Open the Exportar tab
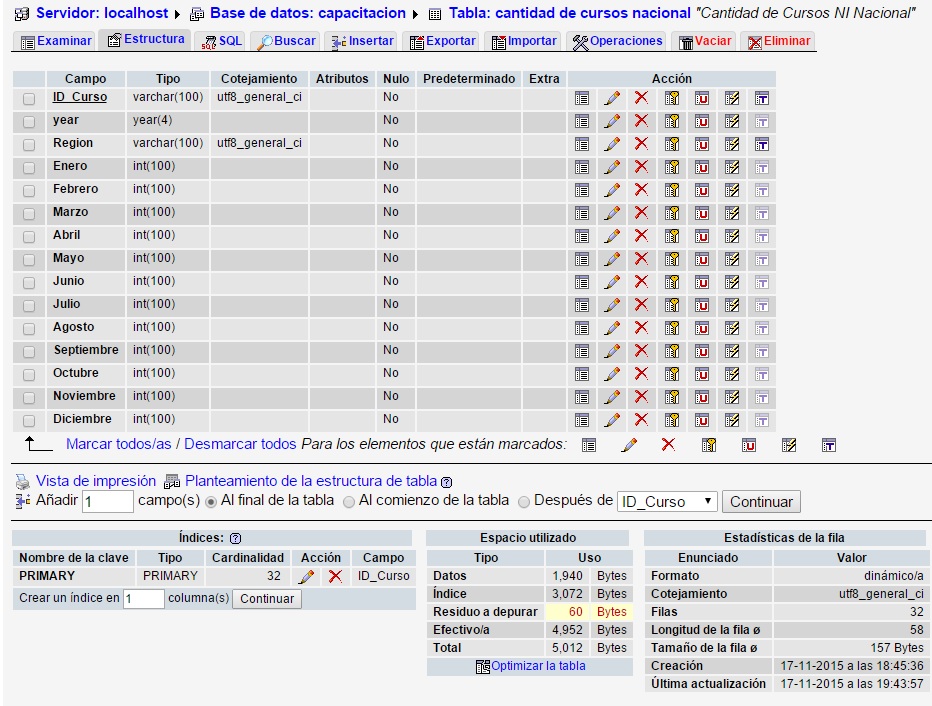Screen dimensions: 932x706 [x=443, y=41]
